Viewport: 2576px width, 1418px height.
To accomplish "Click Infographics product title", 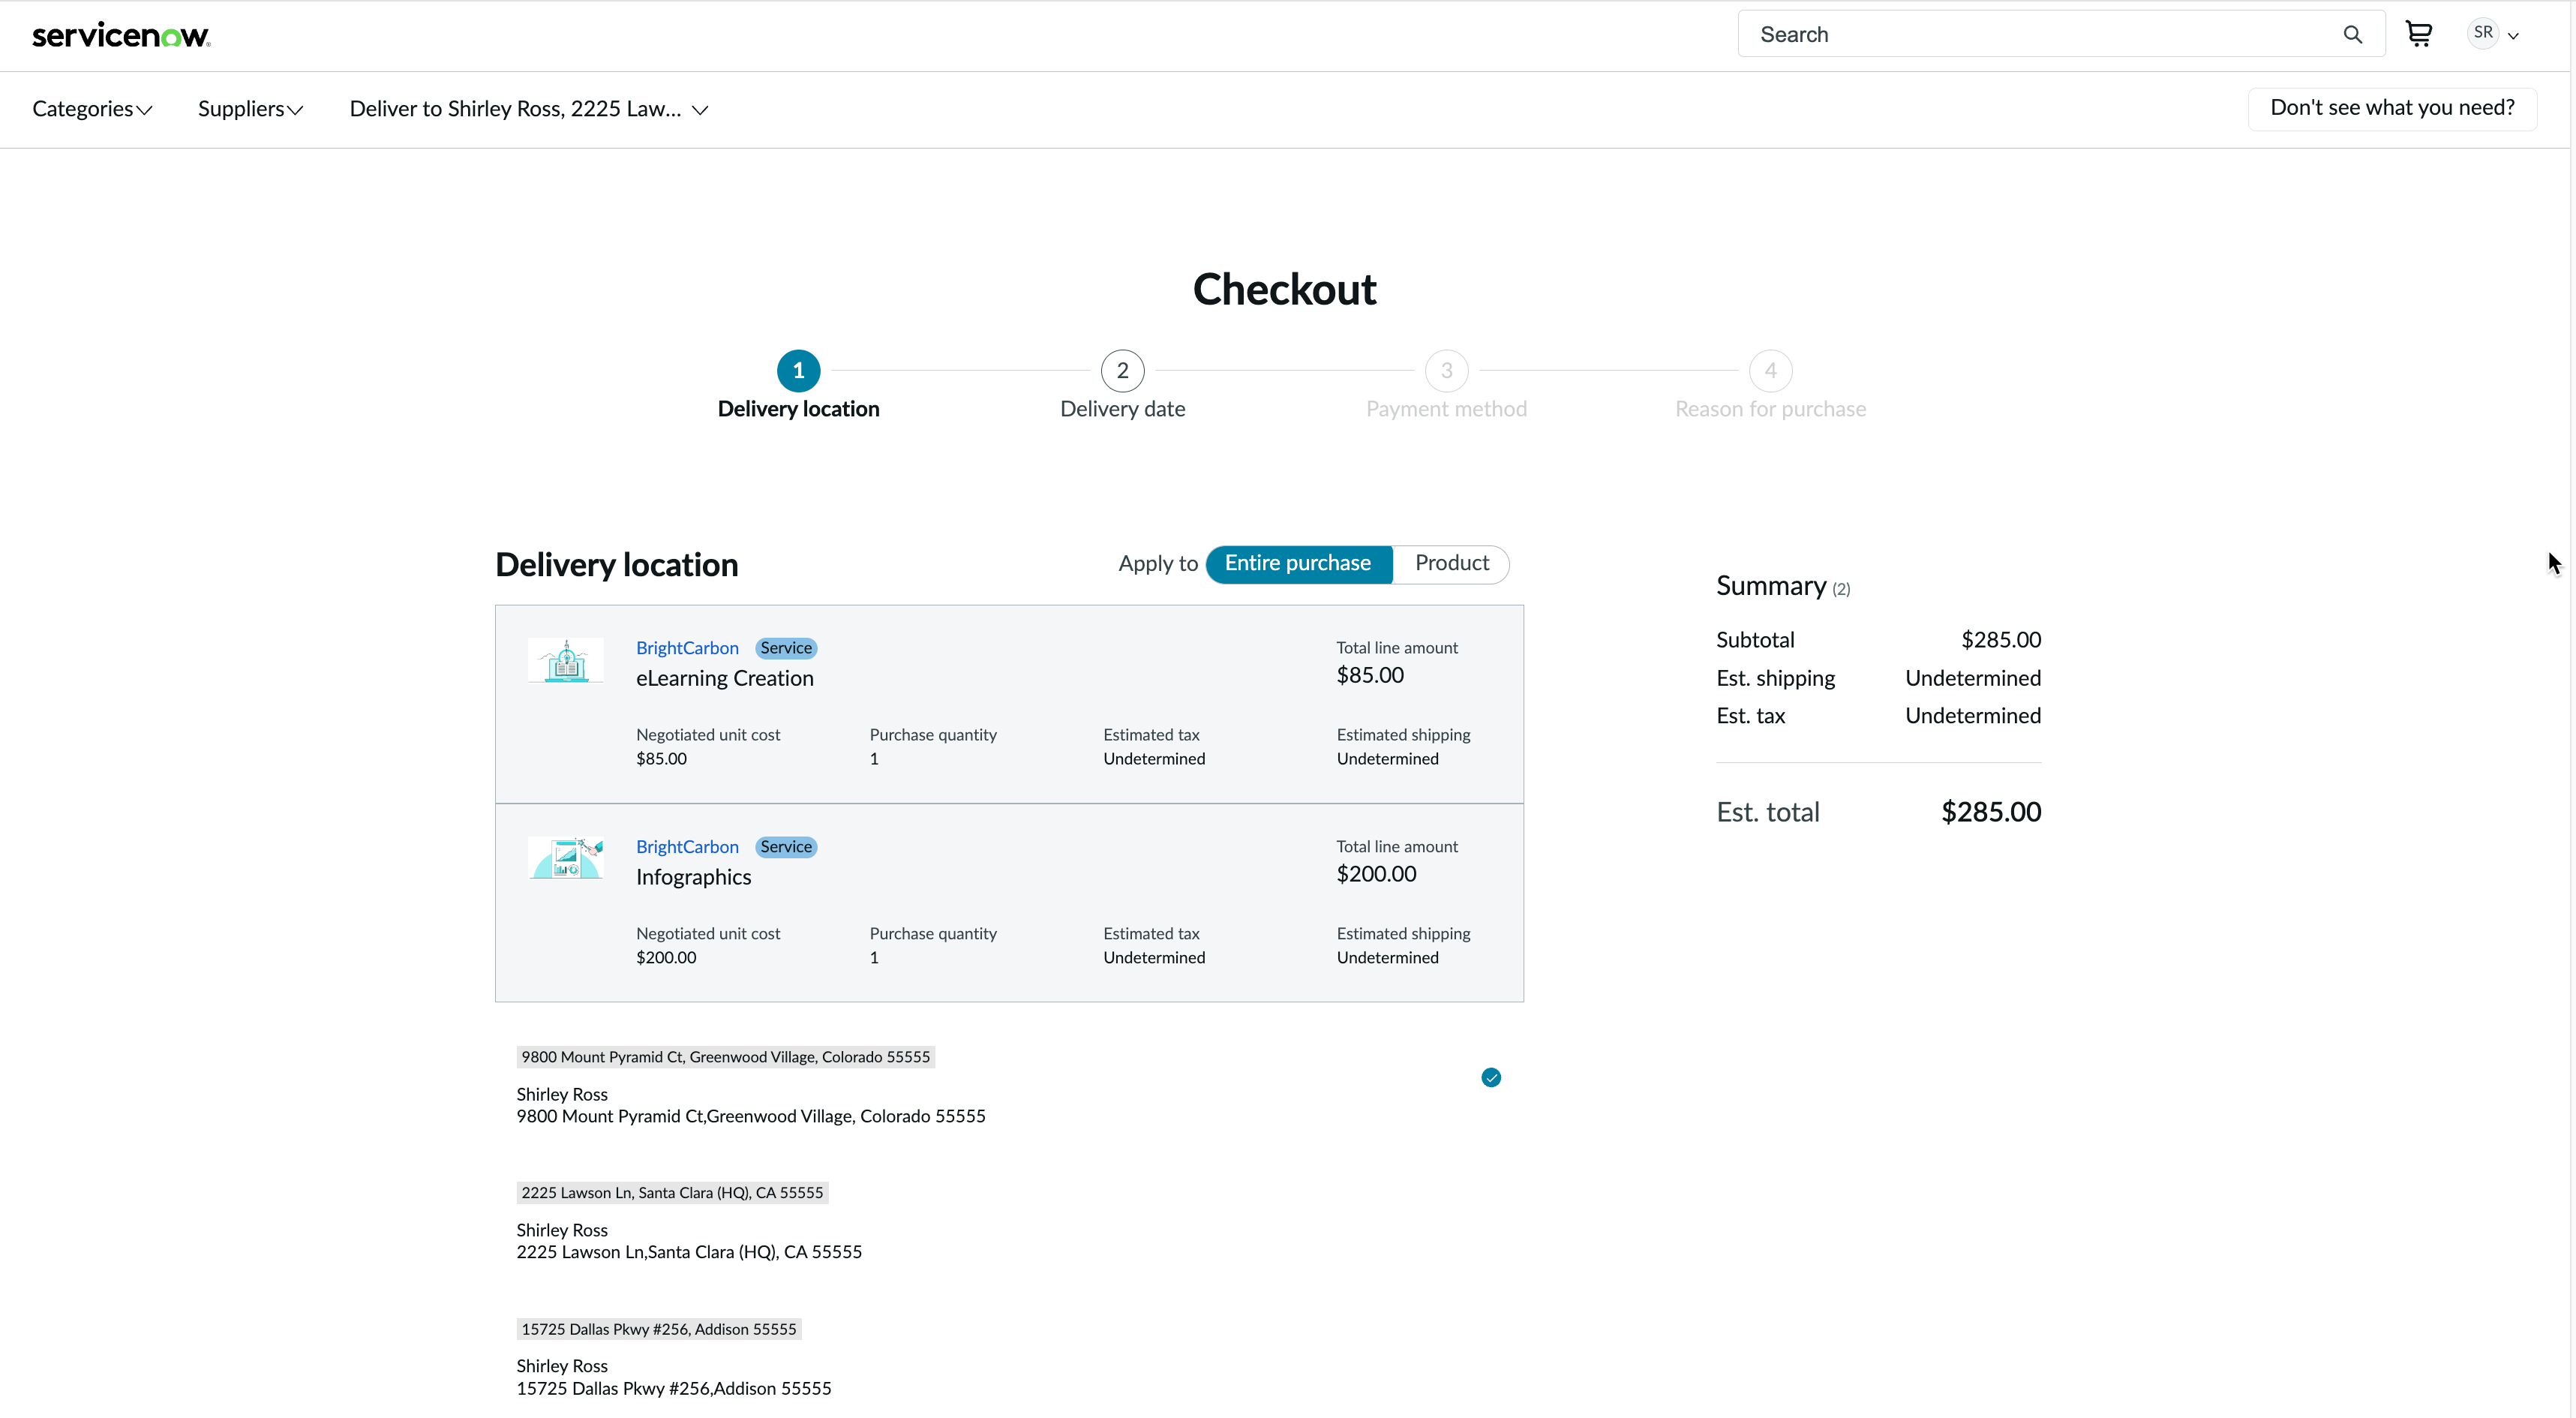I will point(693,877).
